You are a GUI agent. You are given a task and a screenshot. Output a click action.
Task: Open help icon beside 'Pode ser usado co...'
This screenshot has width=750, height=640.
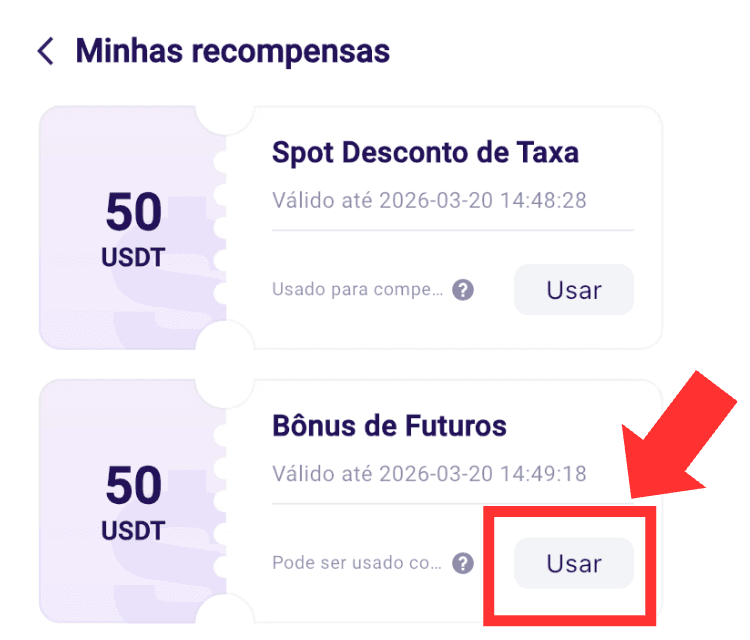[x=463, y=563]
